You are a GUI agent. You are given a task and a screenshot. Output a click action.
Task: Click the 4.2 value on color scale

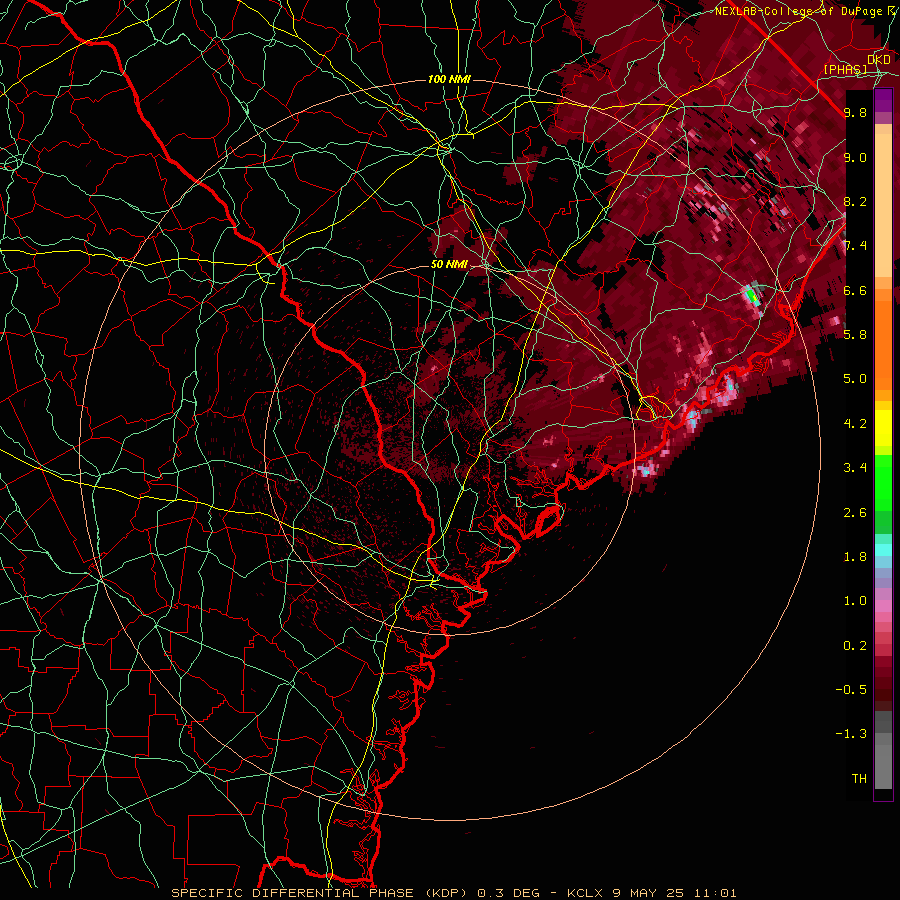click(855, 424)
